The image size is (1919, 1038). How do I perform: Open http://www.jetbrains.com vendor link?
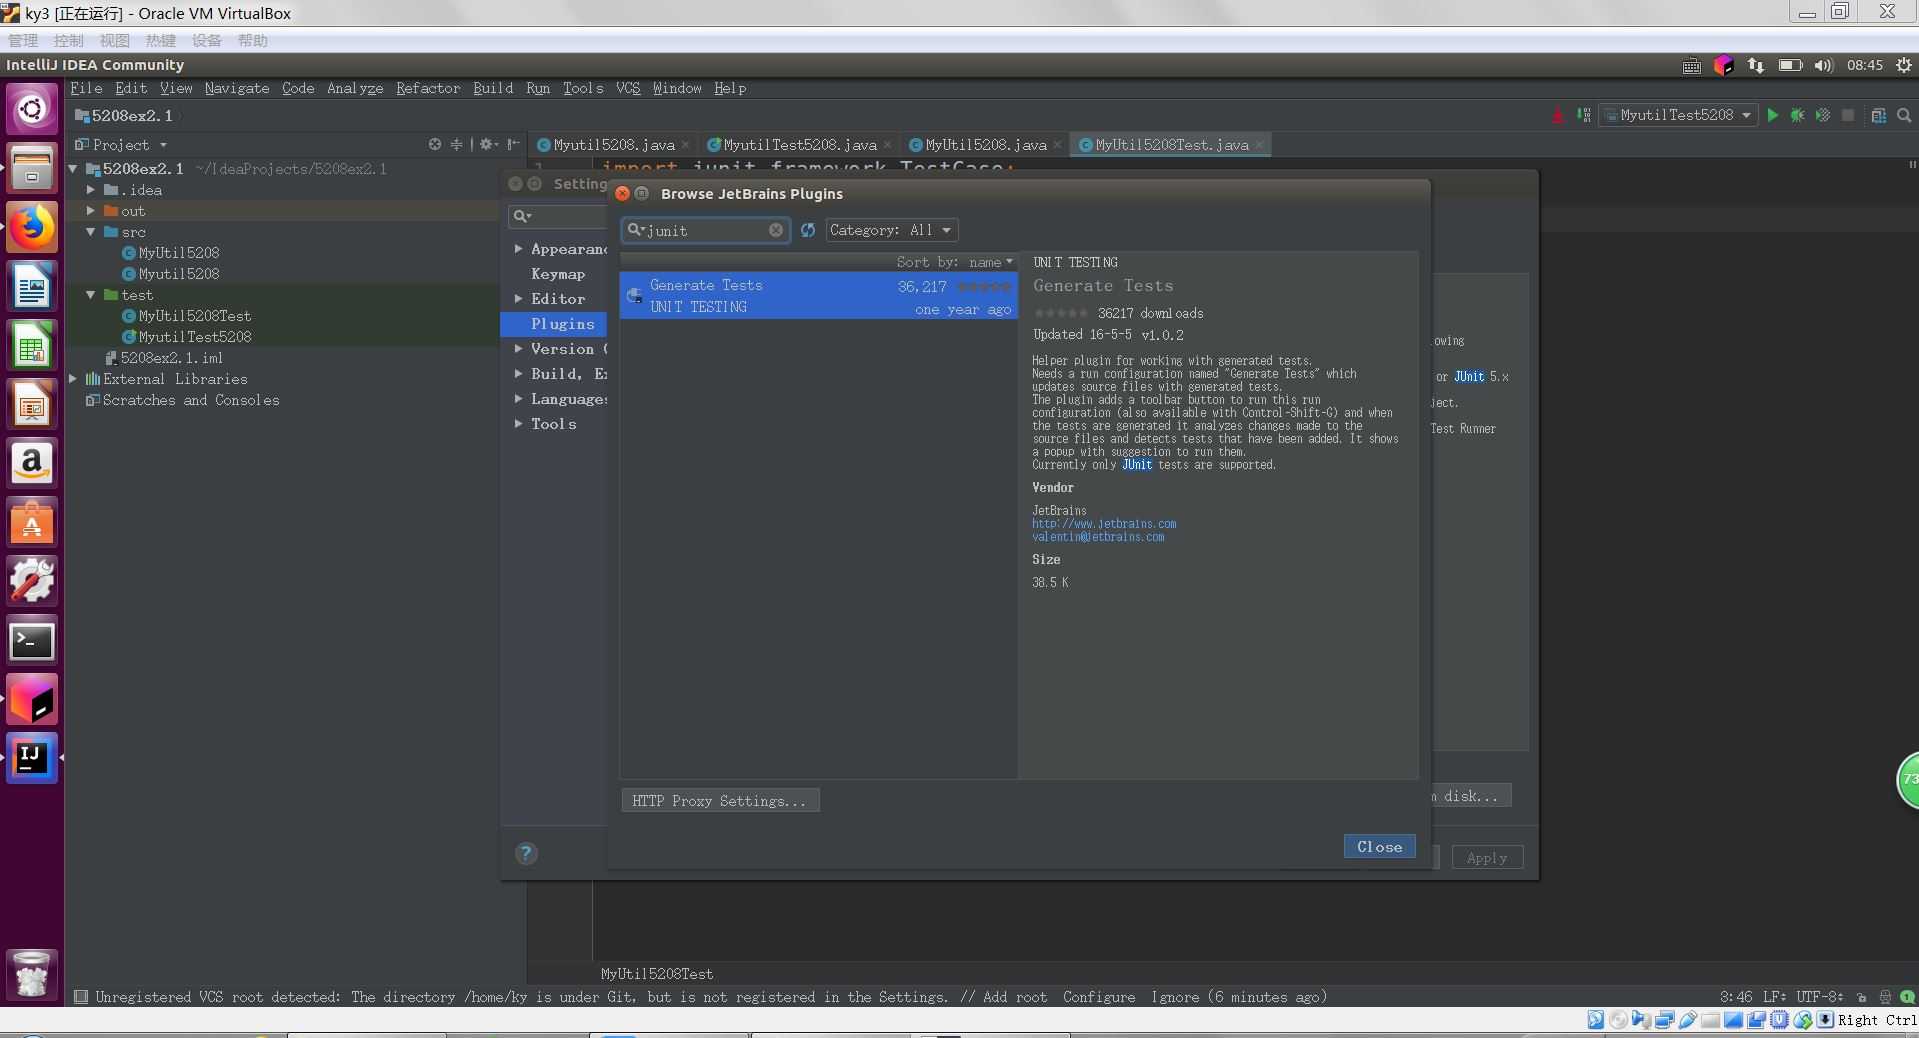click(1104, 524)
